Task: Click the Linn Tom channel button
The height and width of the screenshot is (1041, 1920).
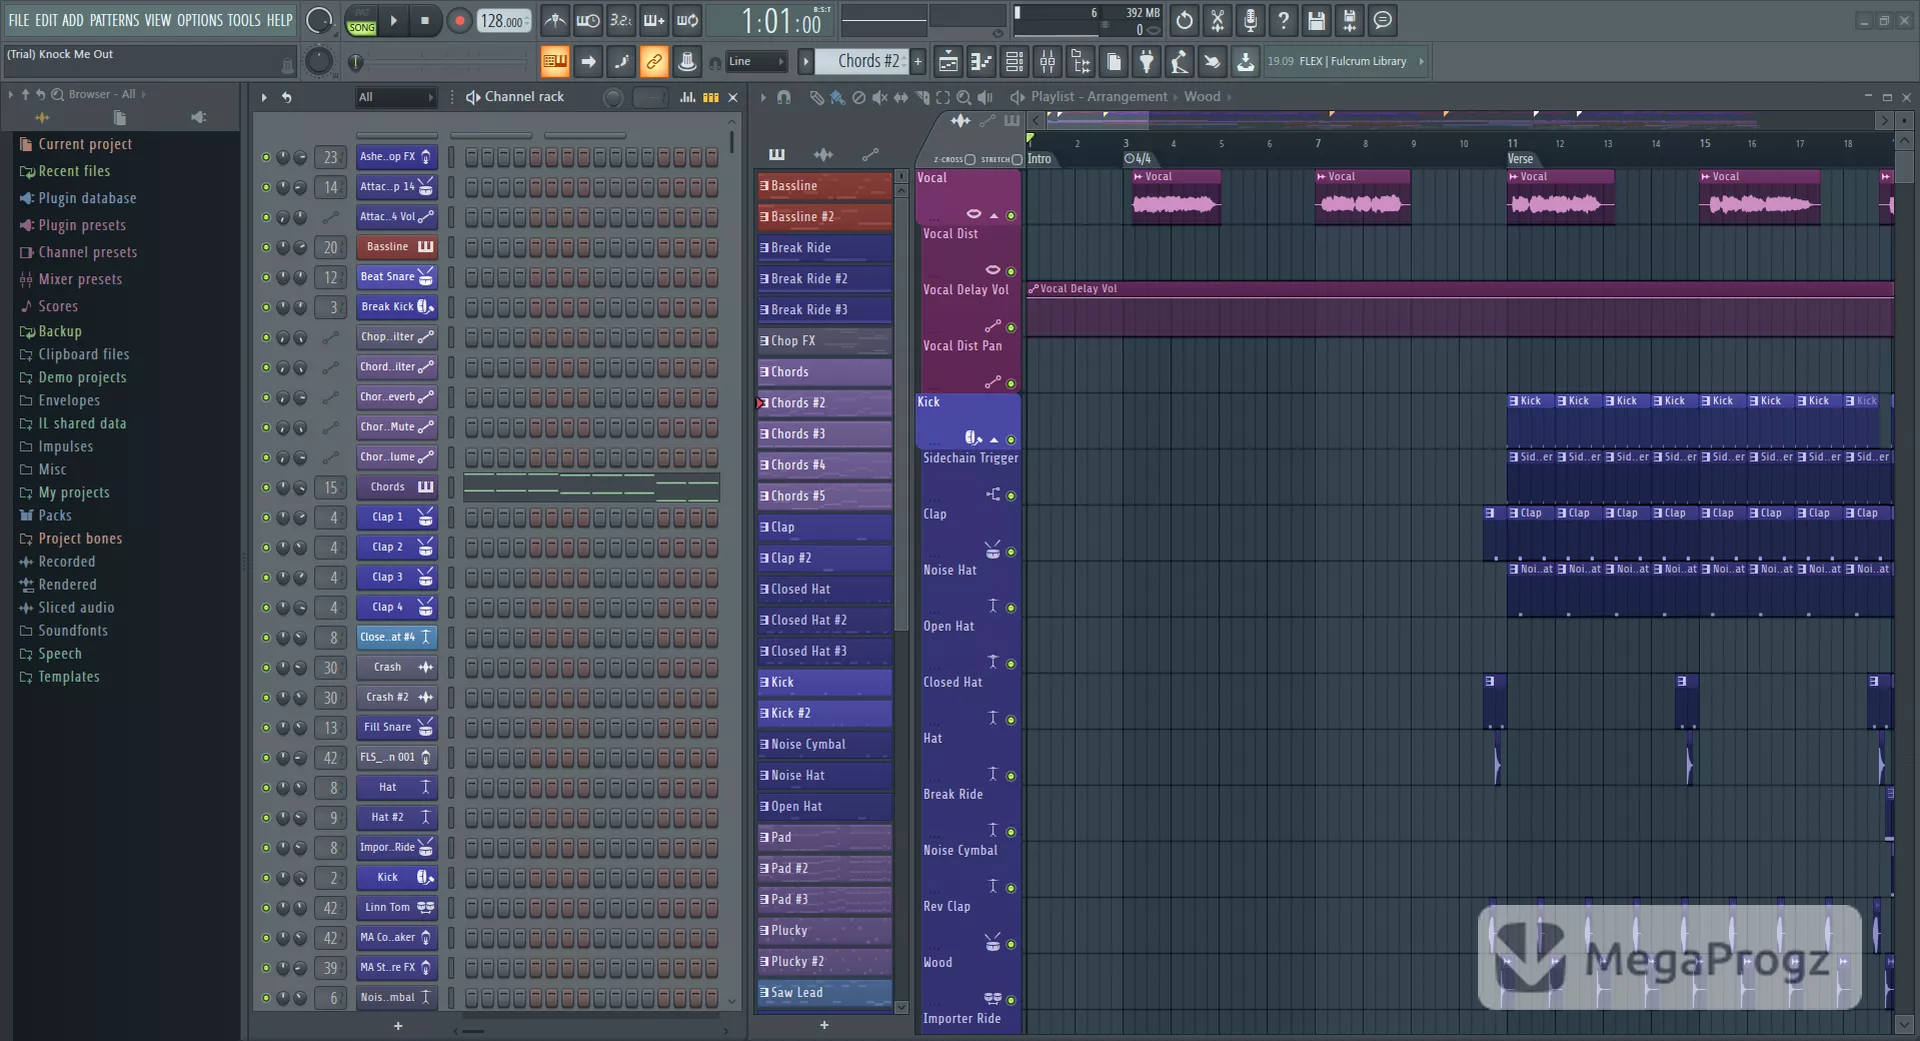Action: coord(396,907)
